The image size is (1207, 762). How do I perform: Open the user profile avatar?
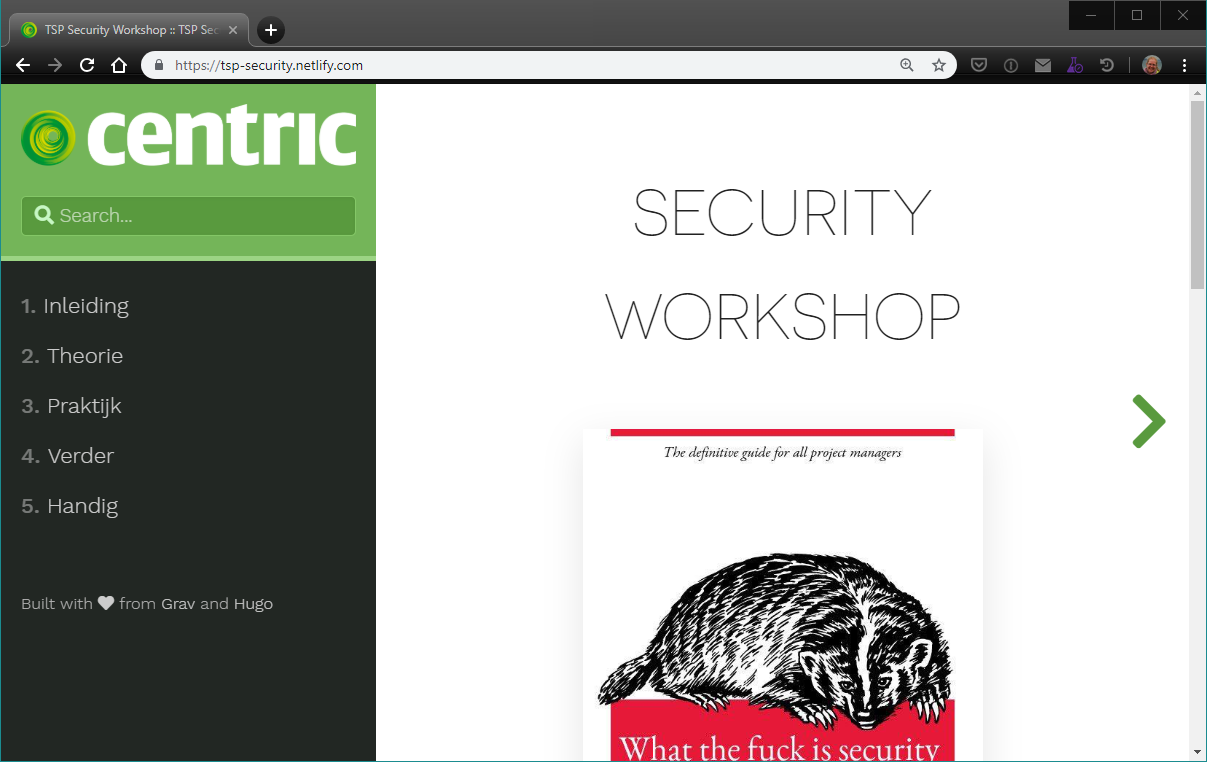(1152, 65)
